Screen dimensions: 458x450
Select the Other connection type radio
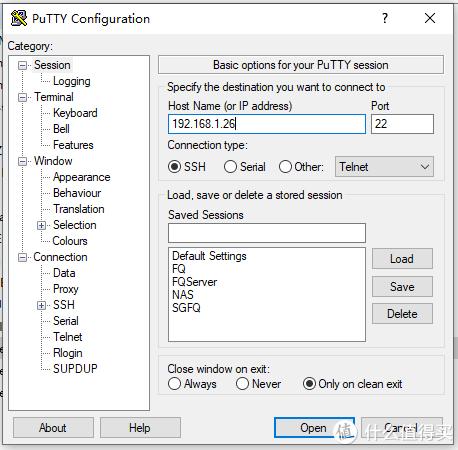[285, 166]
